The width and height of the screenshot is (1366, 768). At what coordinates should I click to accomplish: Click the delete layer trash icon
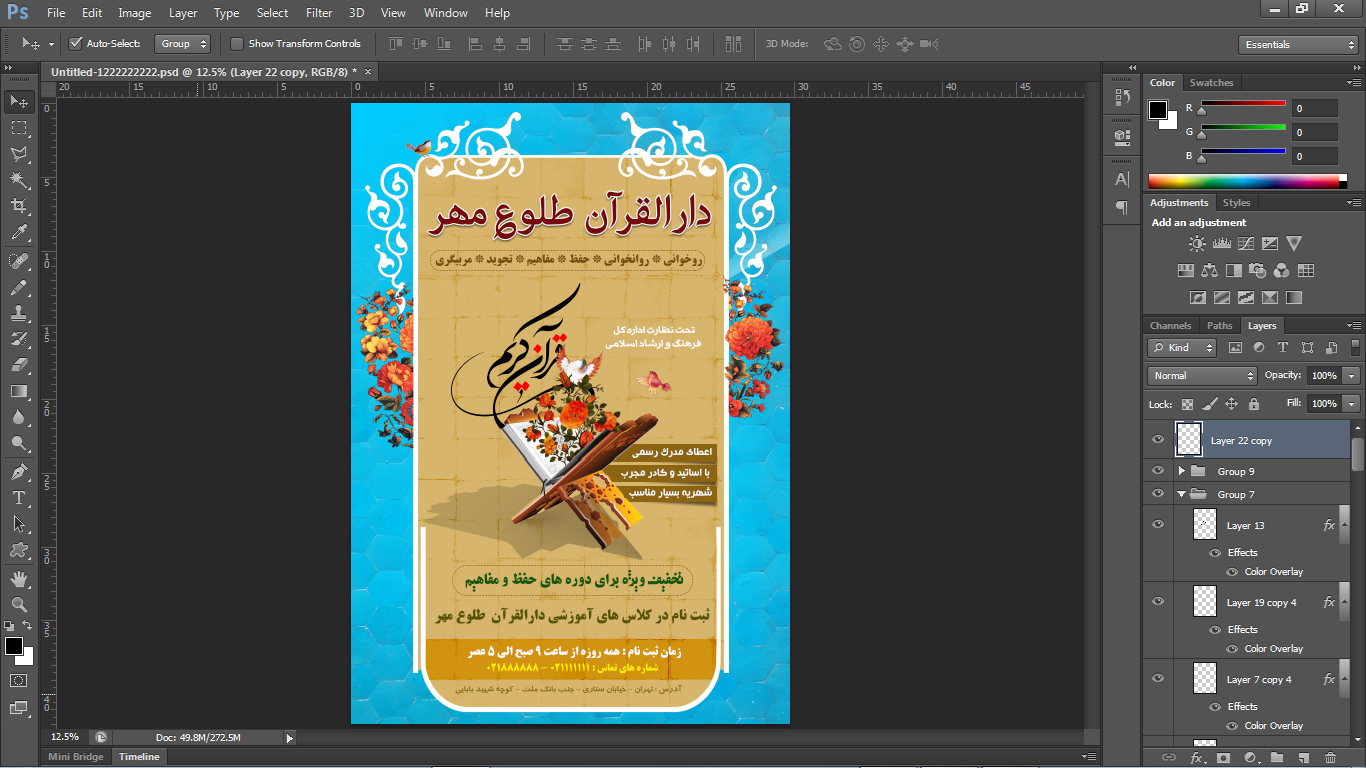[x=1329, y=758]
